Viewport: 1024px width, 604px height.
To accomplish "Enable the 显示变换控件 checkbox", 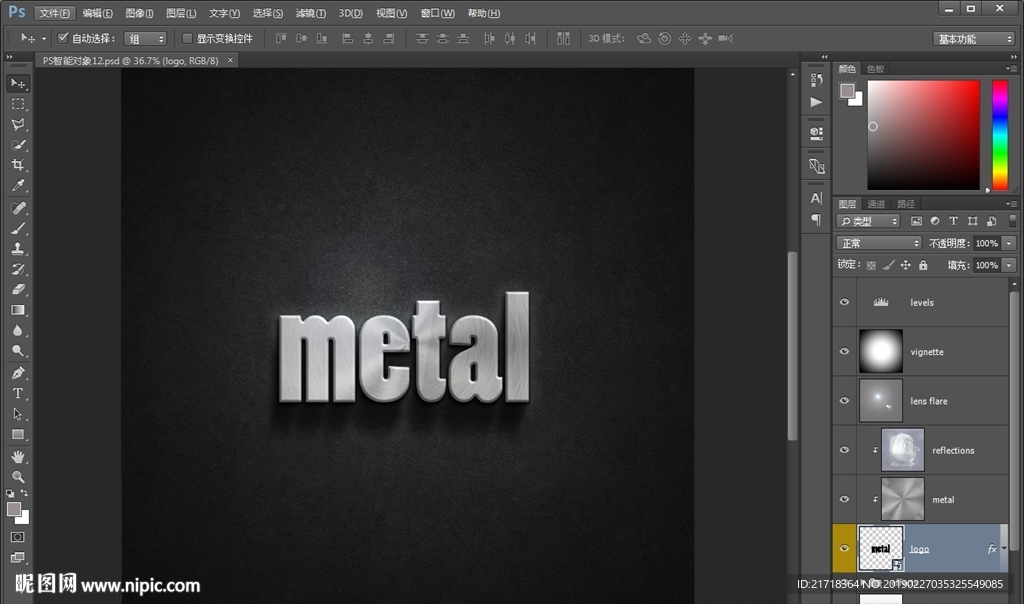I will [187, 38].
